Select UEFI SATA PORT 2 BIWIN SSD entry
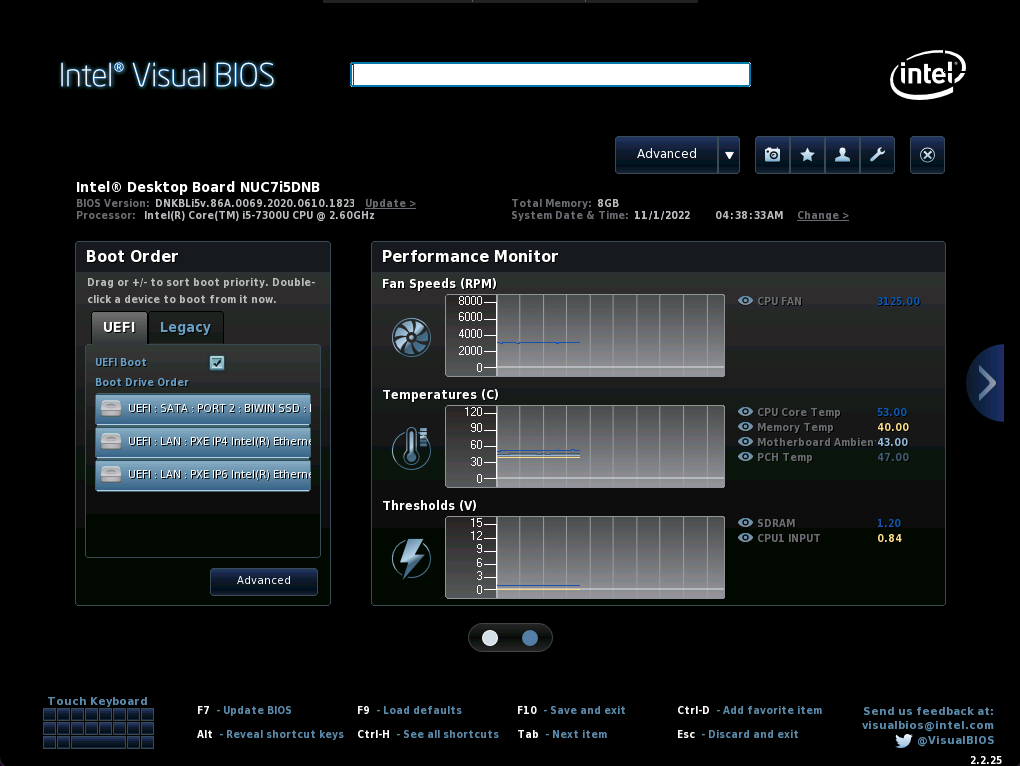 click(203, 409)
